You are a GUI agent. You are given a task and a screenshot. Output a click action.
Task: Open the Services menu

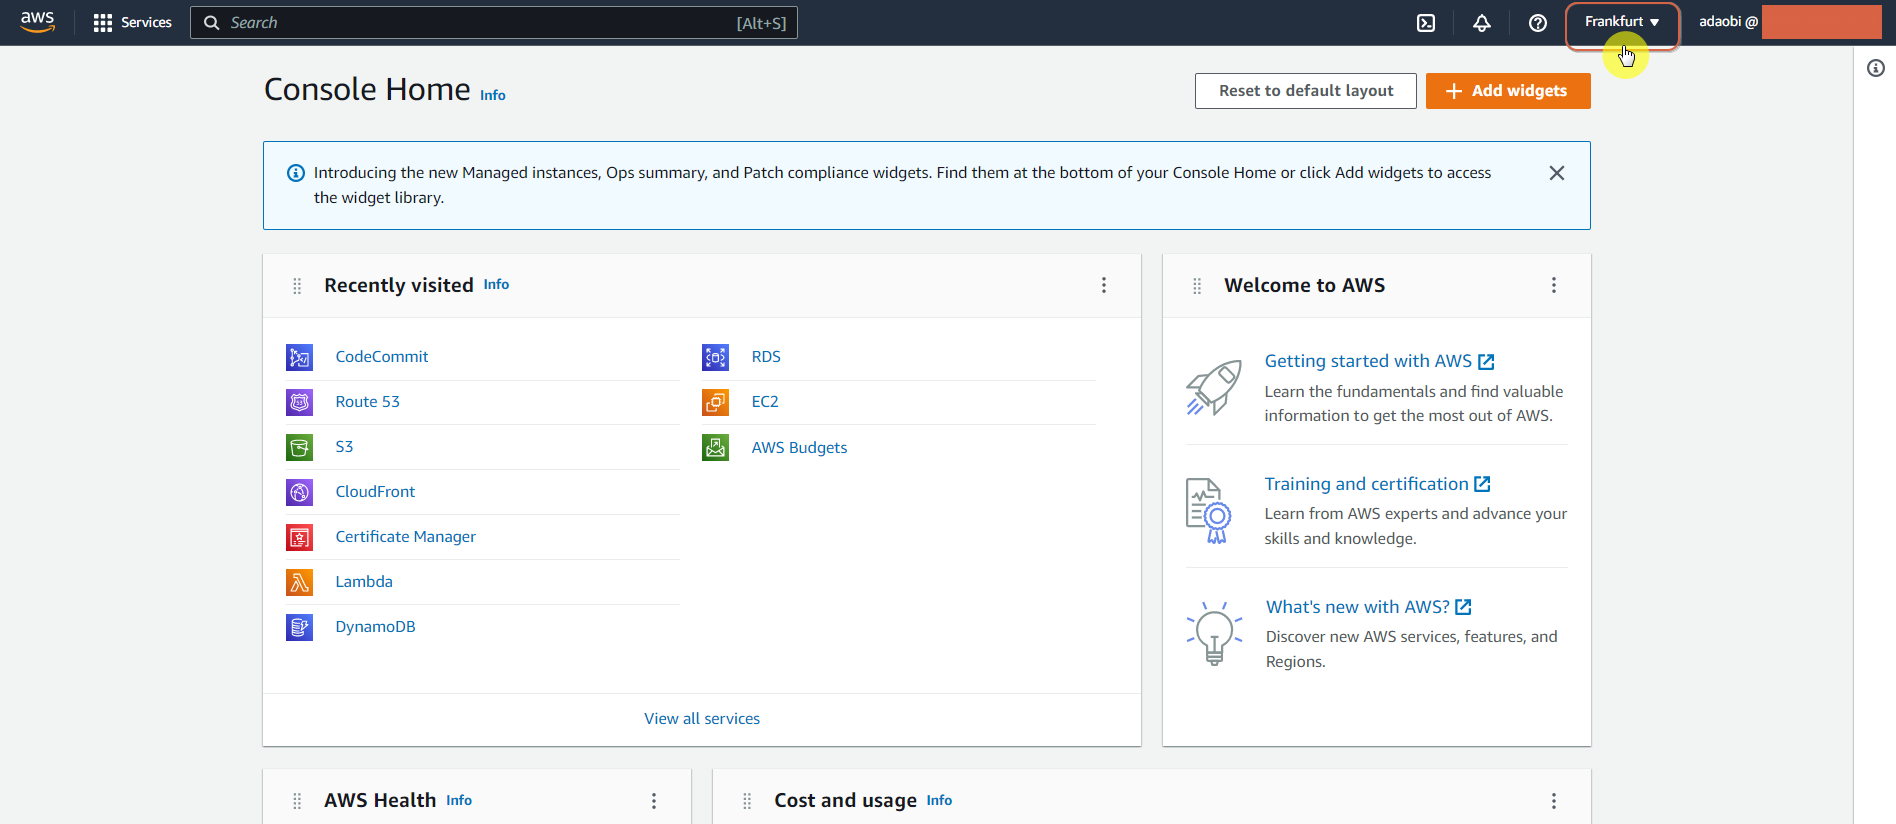pyautogui.click(x=132, y=23)
